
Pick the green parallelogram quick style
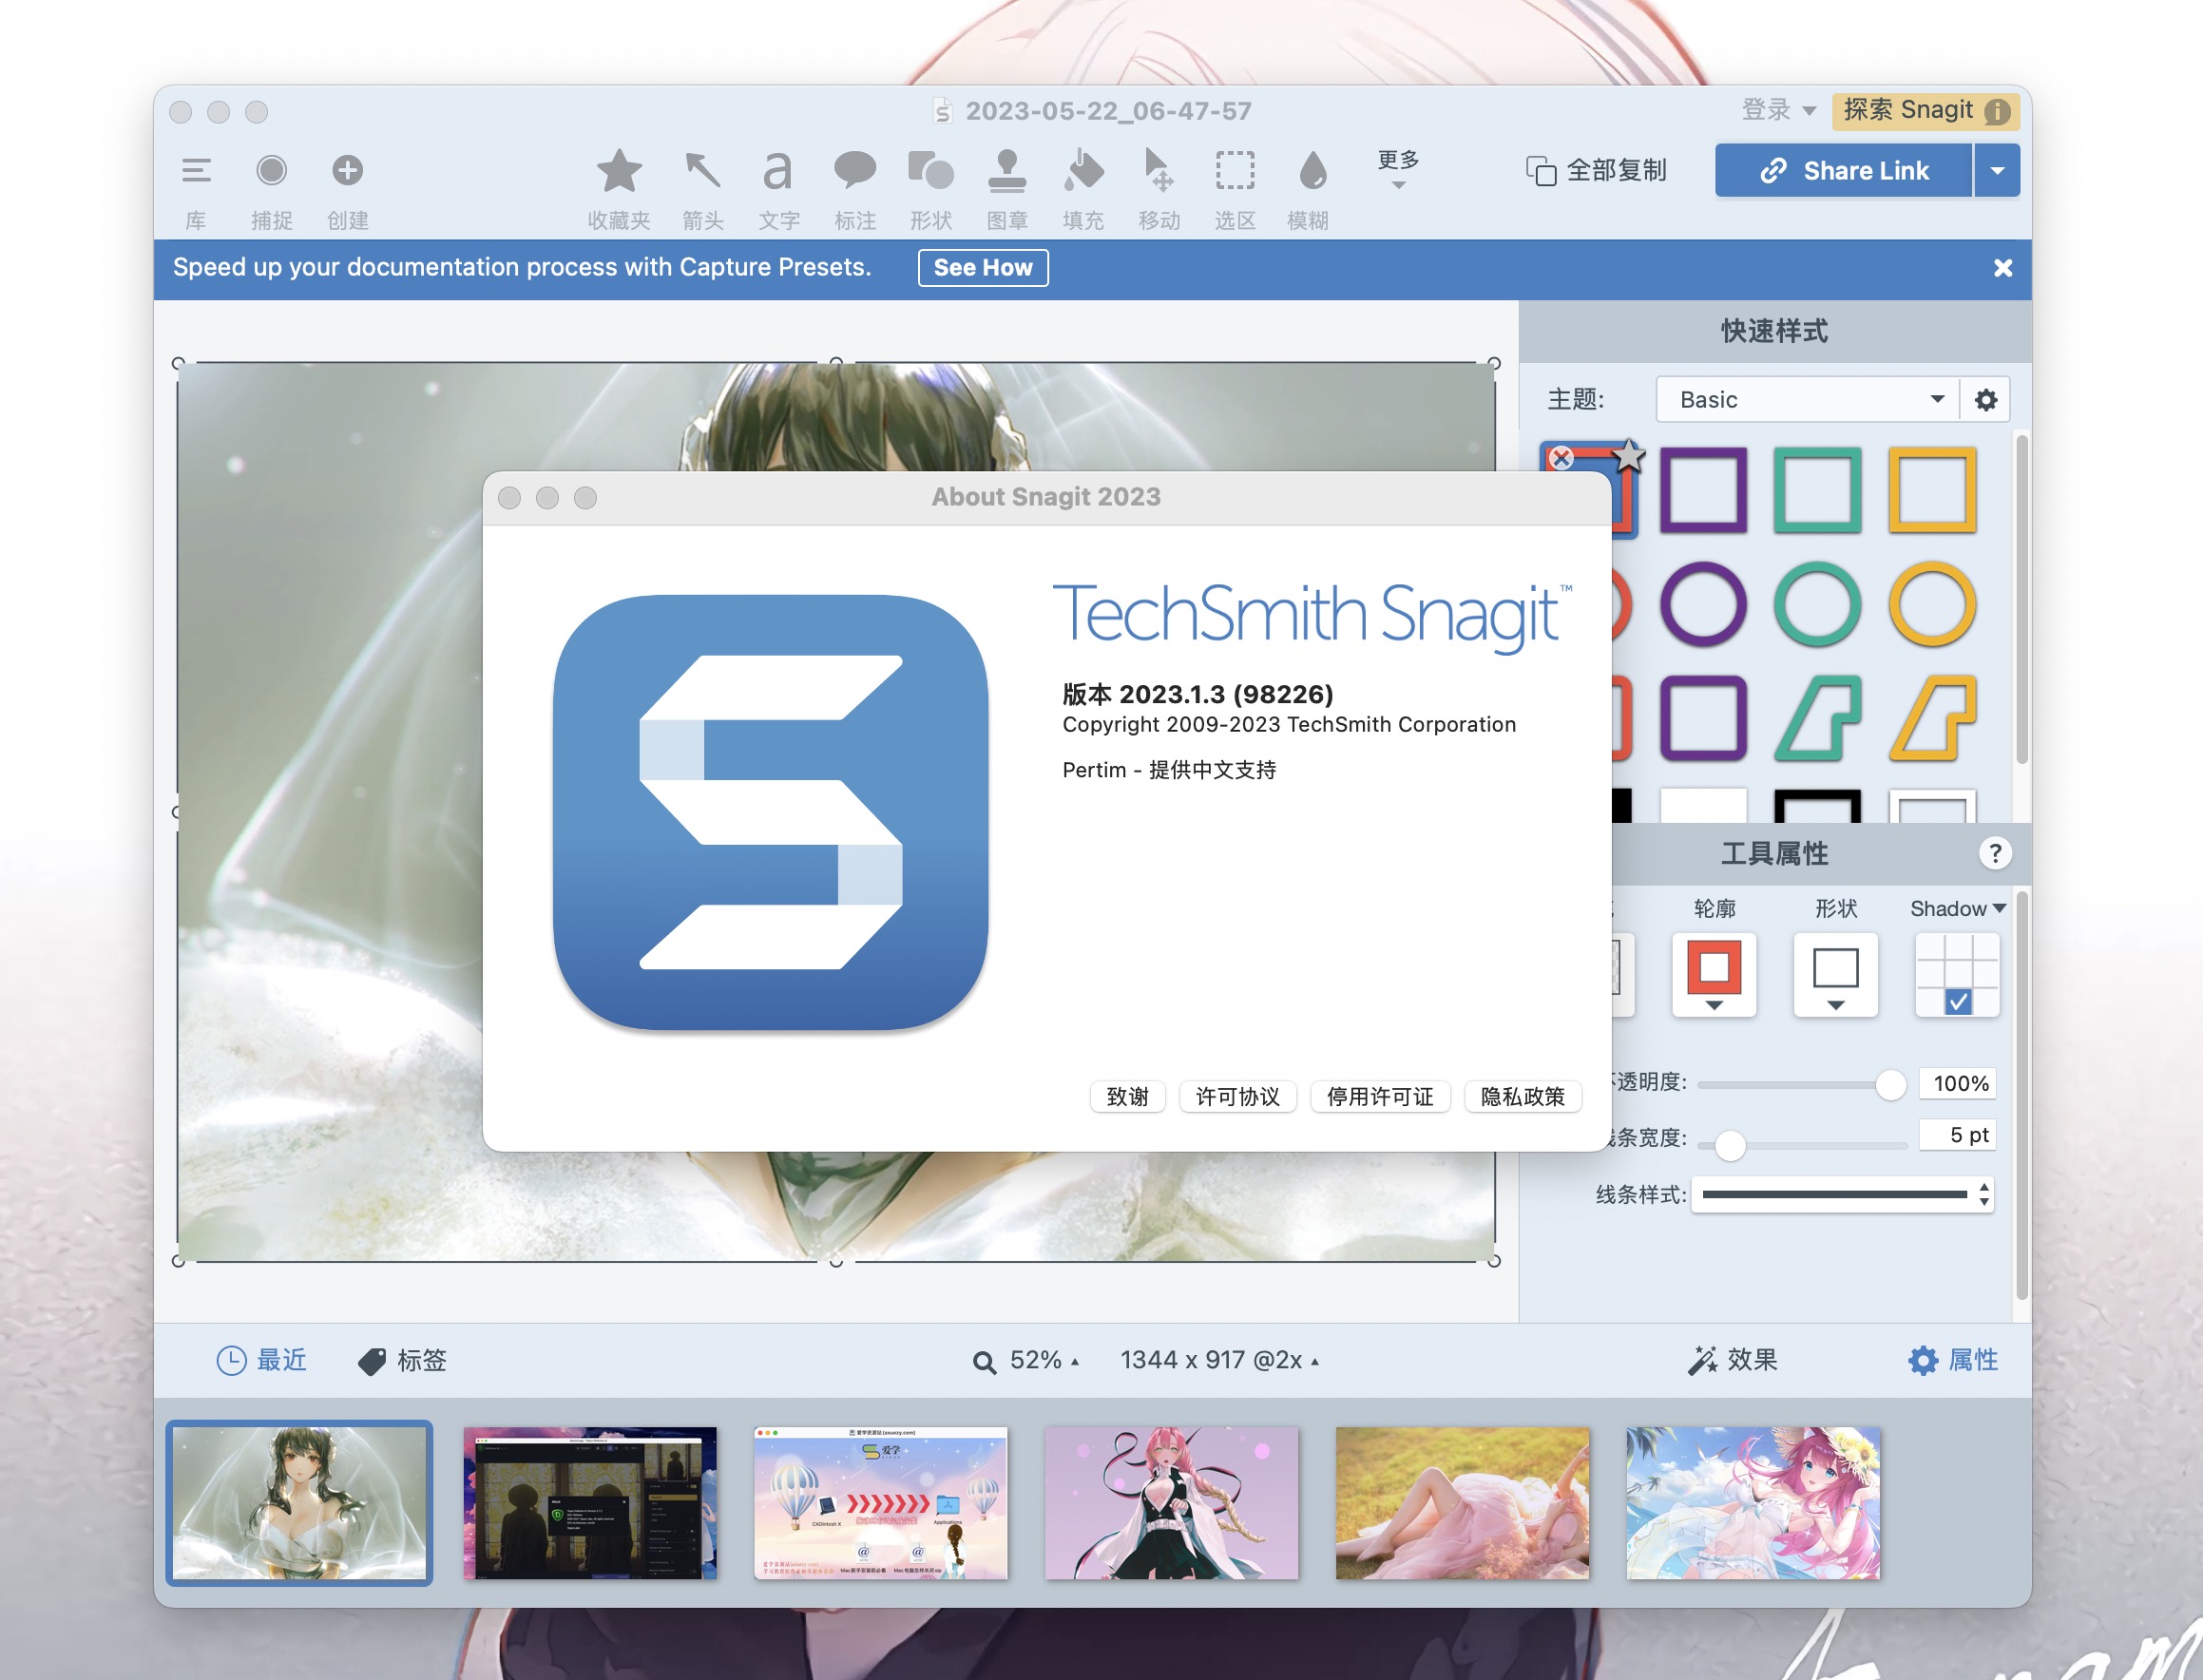(x=1817, y=718)
